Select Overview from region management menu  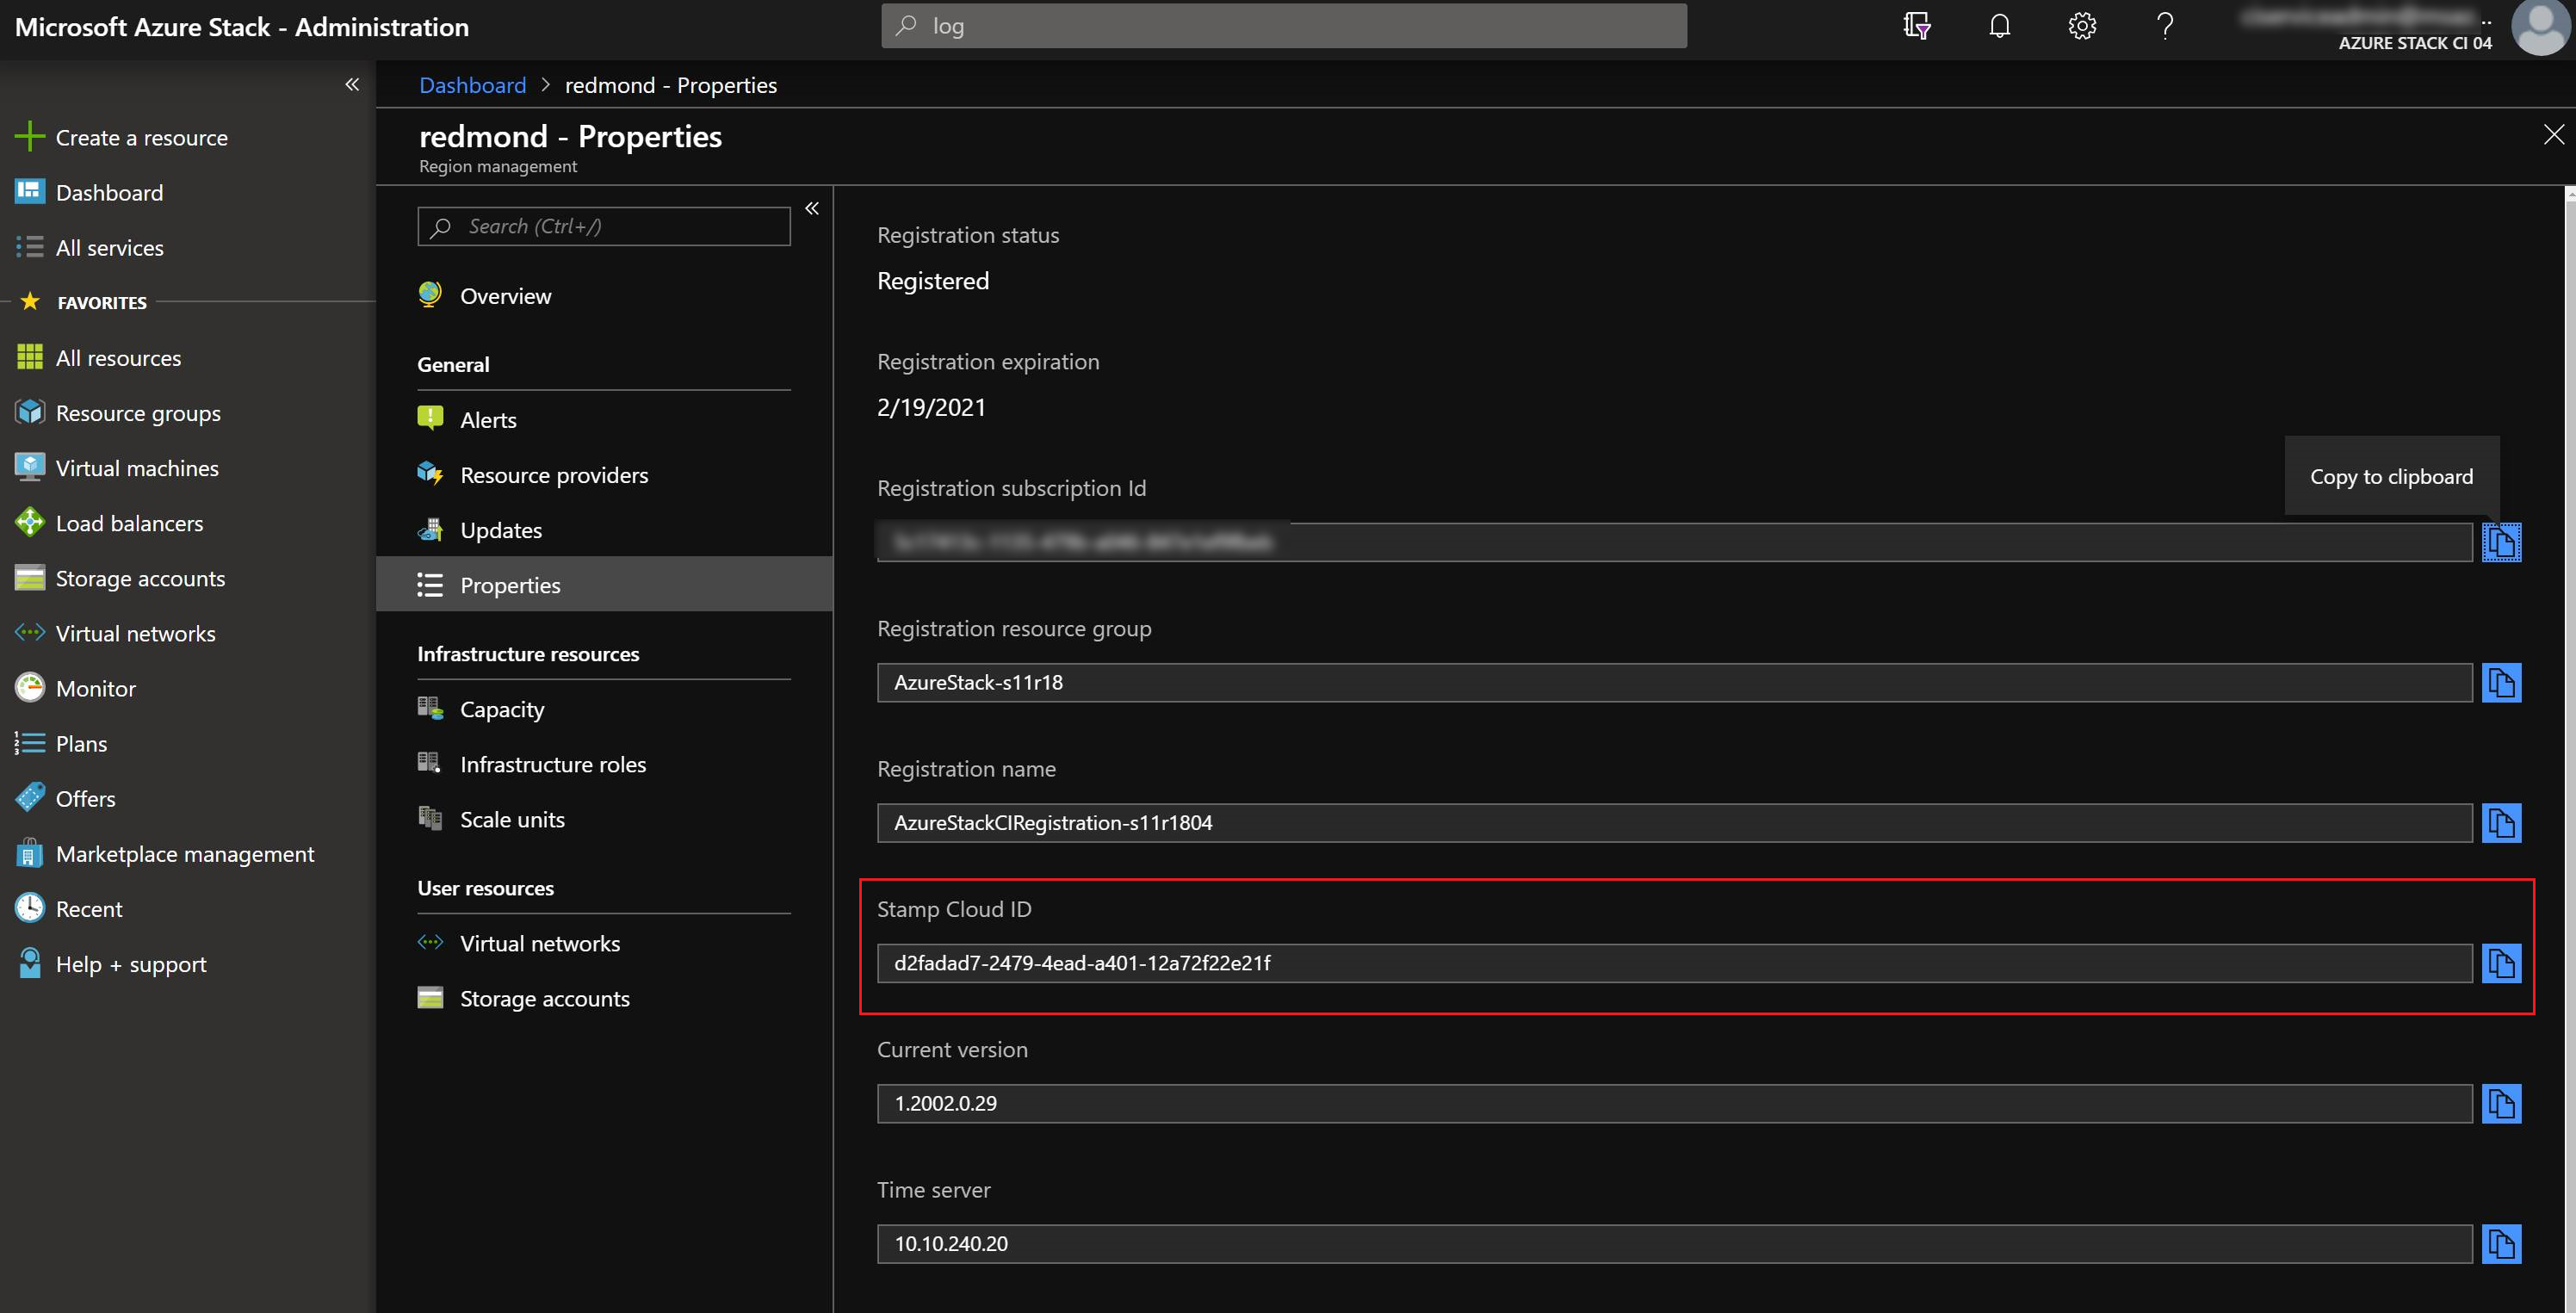(x=505, y=294)
